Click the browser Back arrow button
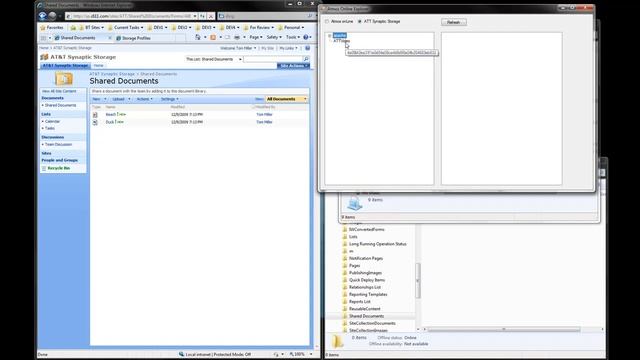 point(42,16)
